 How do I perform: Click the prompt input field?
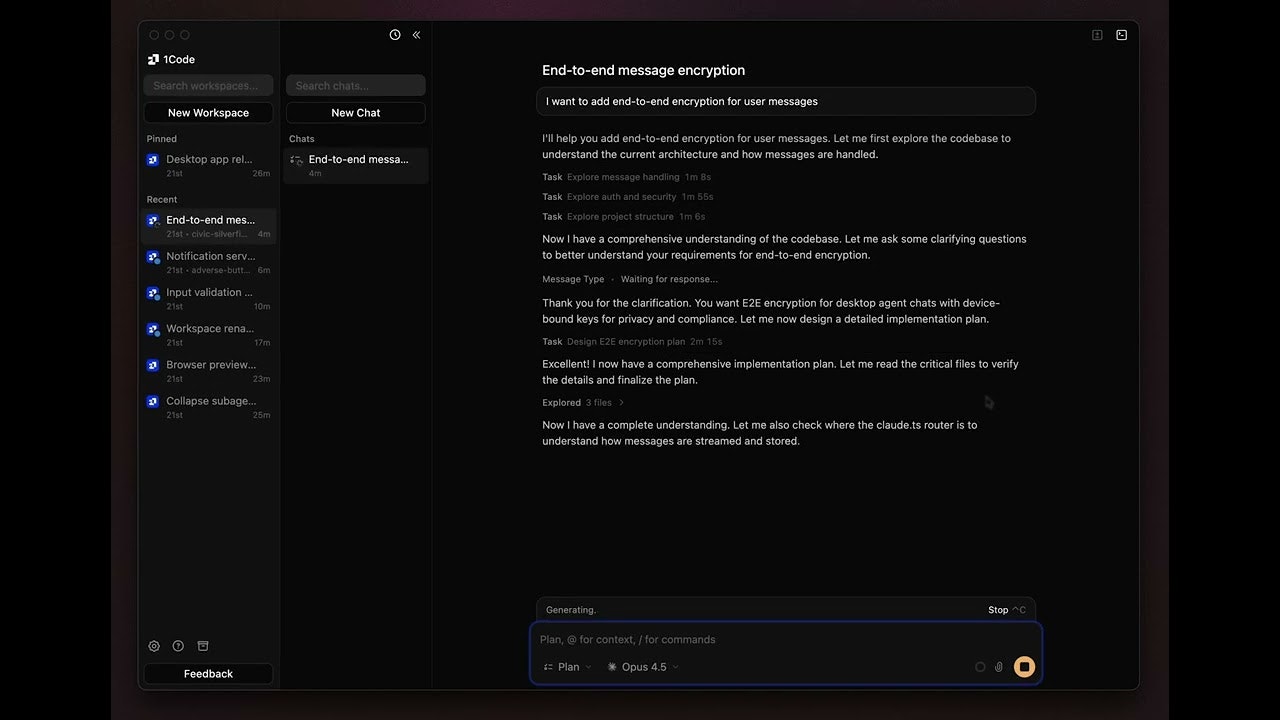[785, 639]
